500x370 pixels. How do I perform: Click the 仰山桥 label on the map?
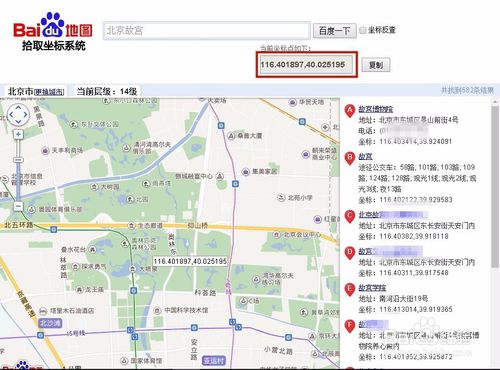pos(197,226)
